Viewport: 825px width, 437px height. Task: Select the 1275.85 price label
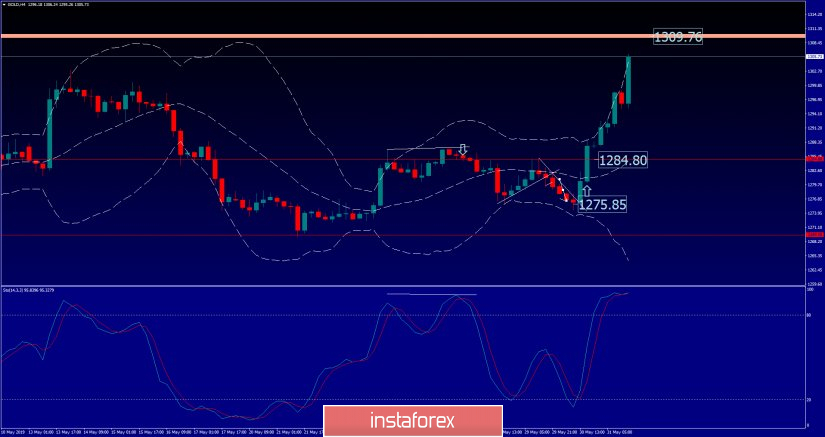602,204
